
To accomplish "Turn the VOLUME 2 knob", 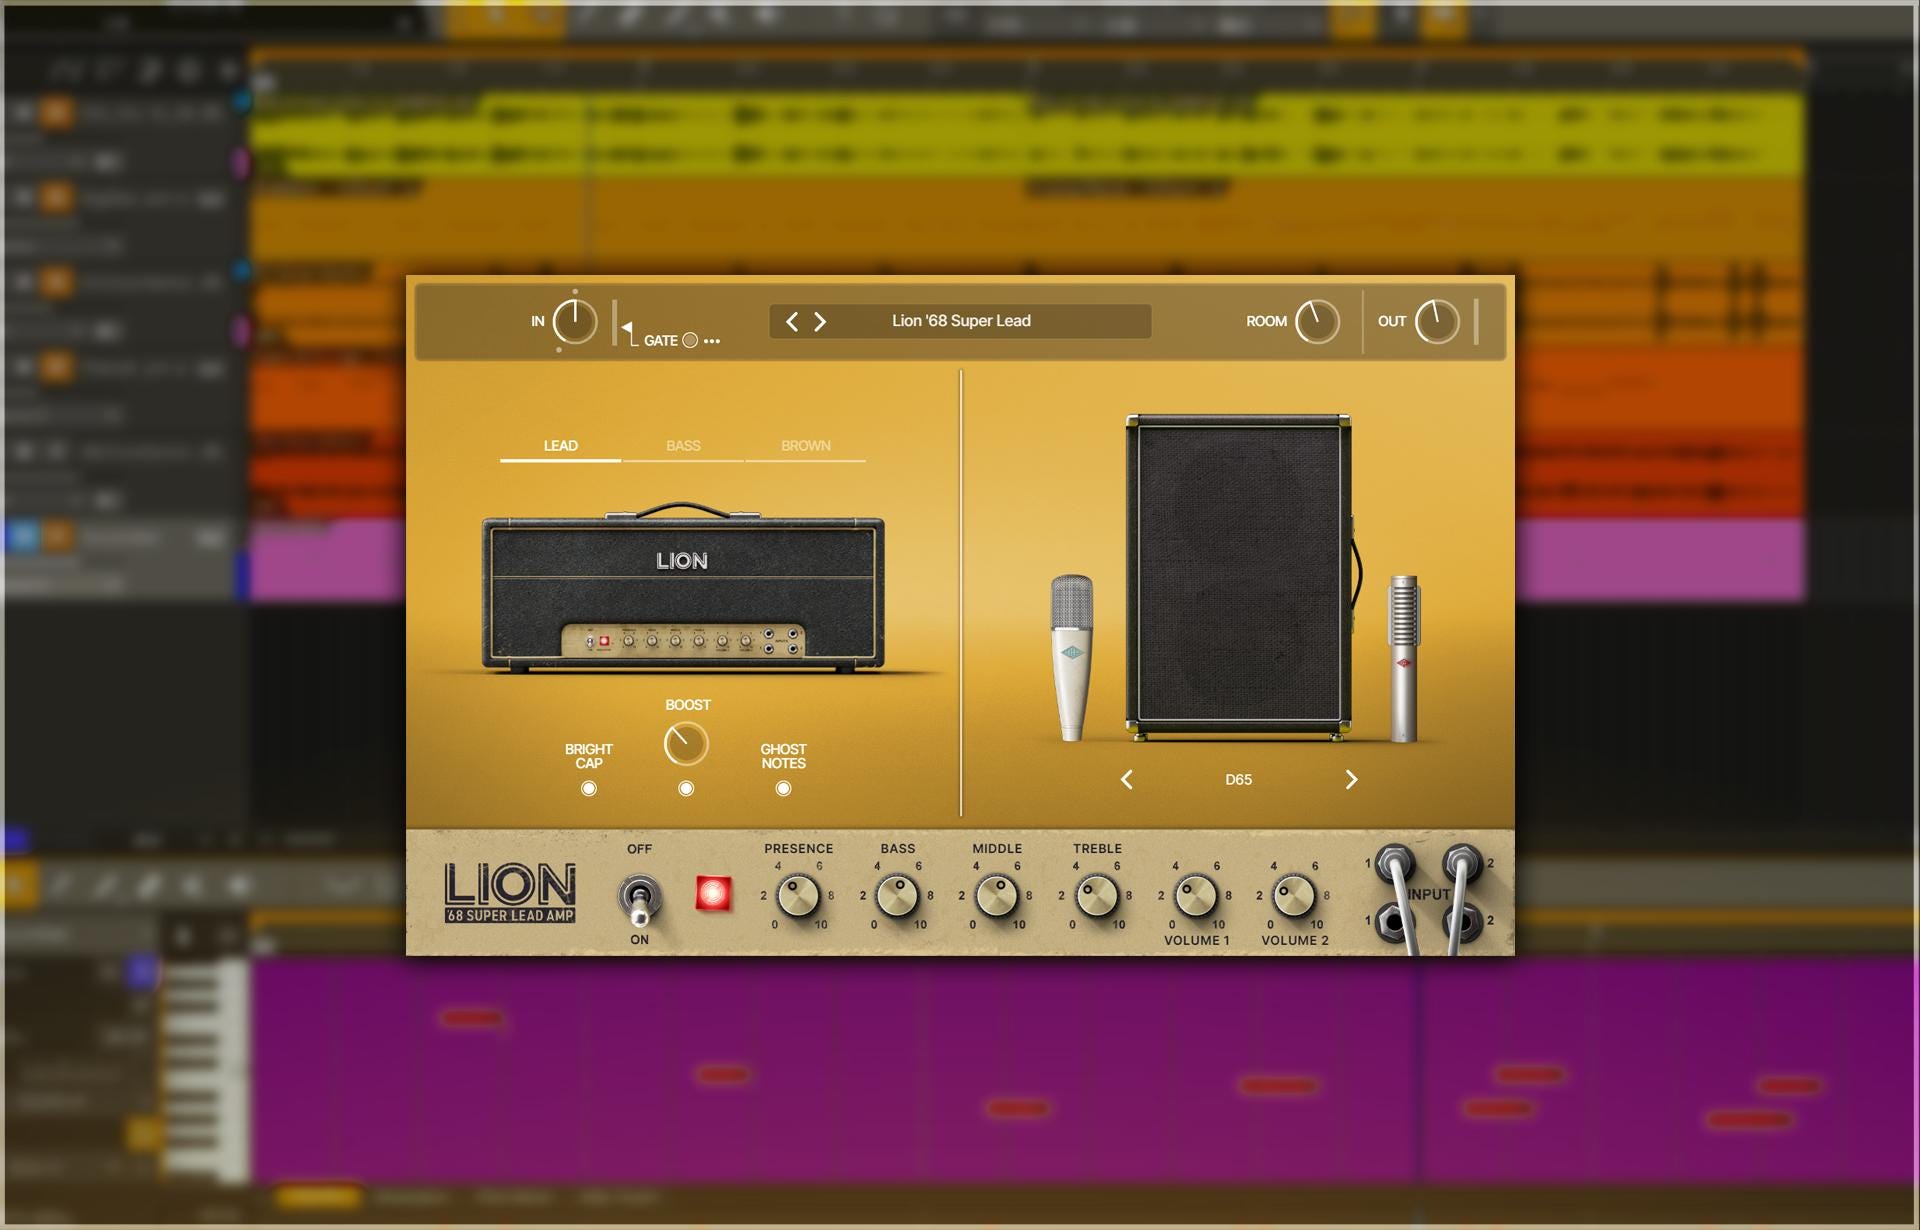I will (x=1294, y=896).
